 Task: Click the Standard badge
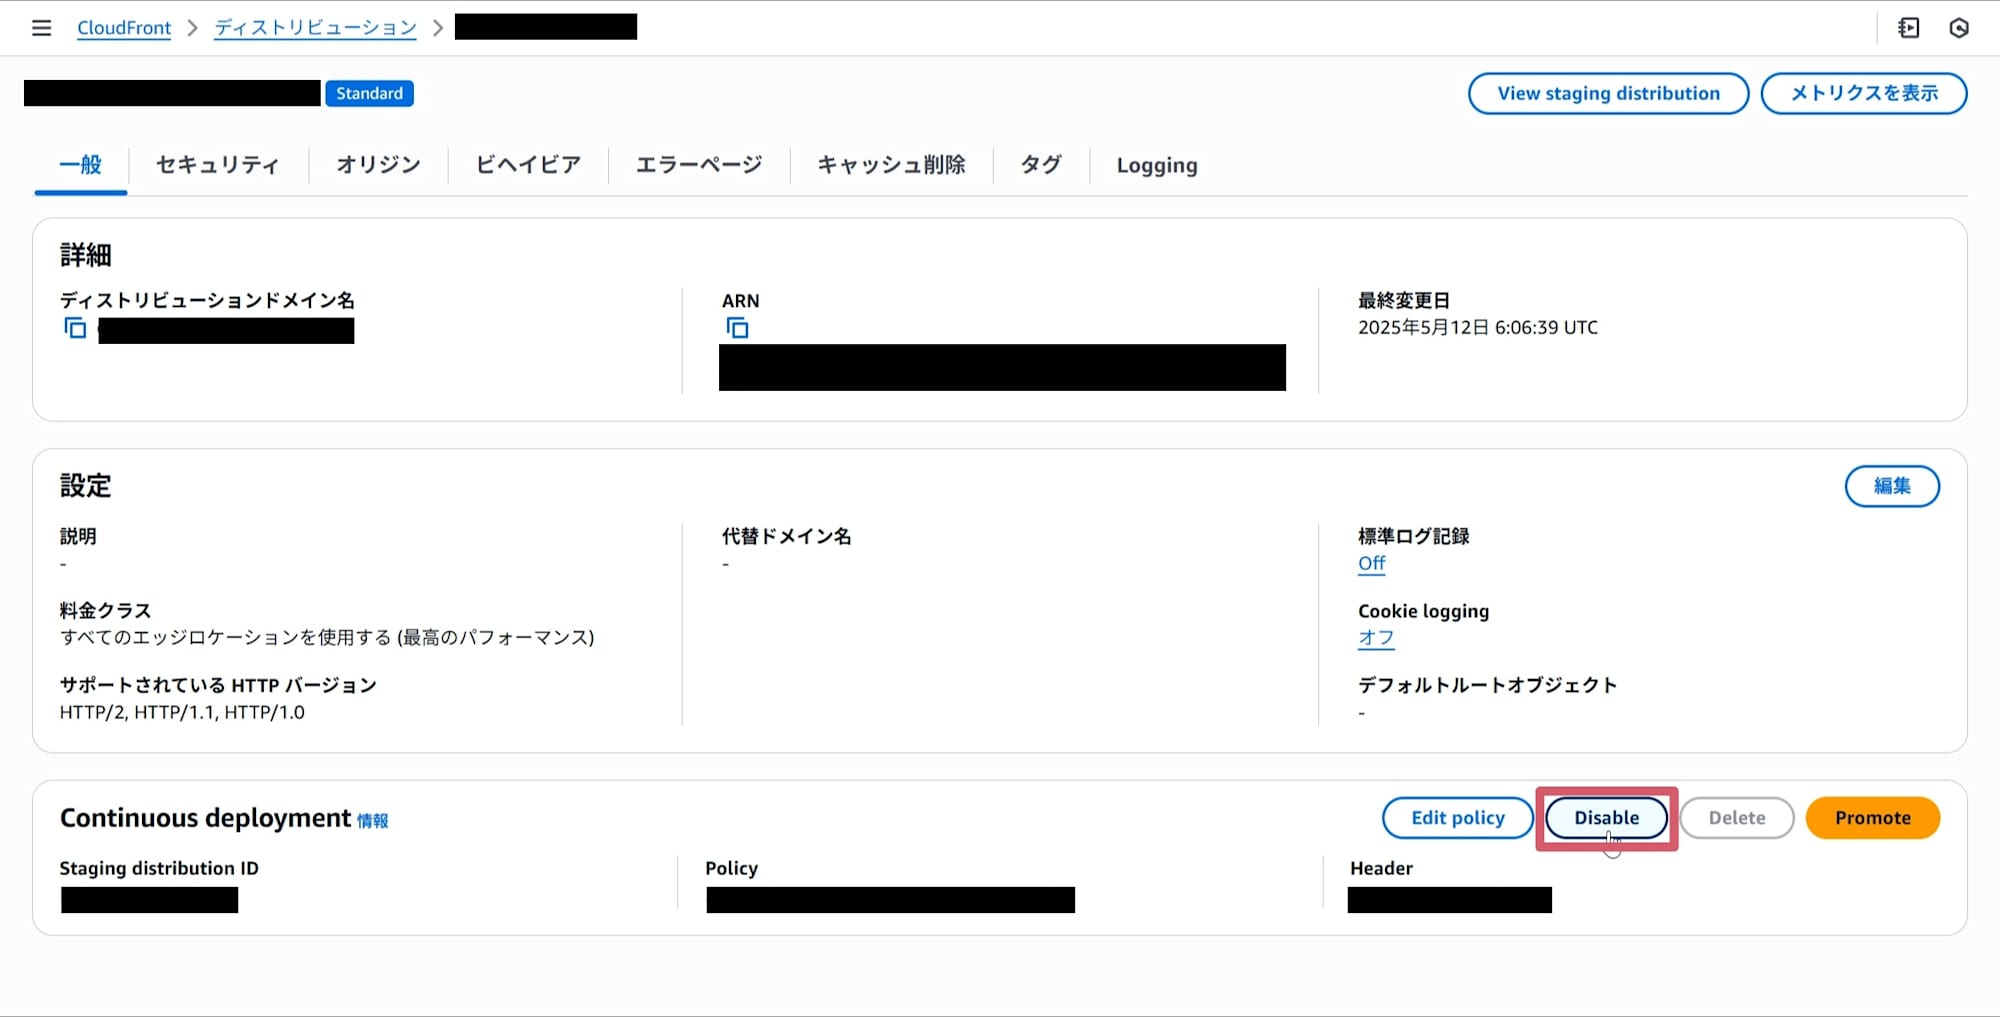(x=369, y=93)
